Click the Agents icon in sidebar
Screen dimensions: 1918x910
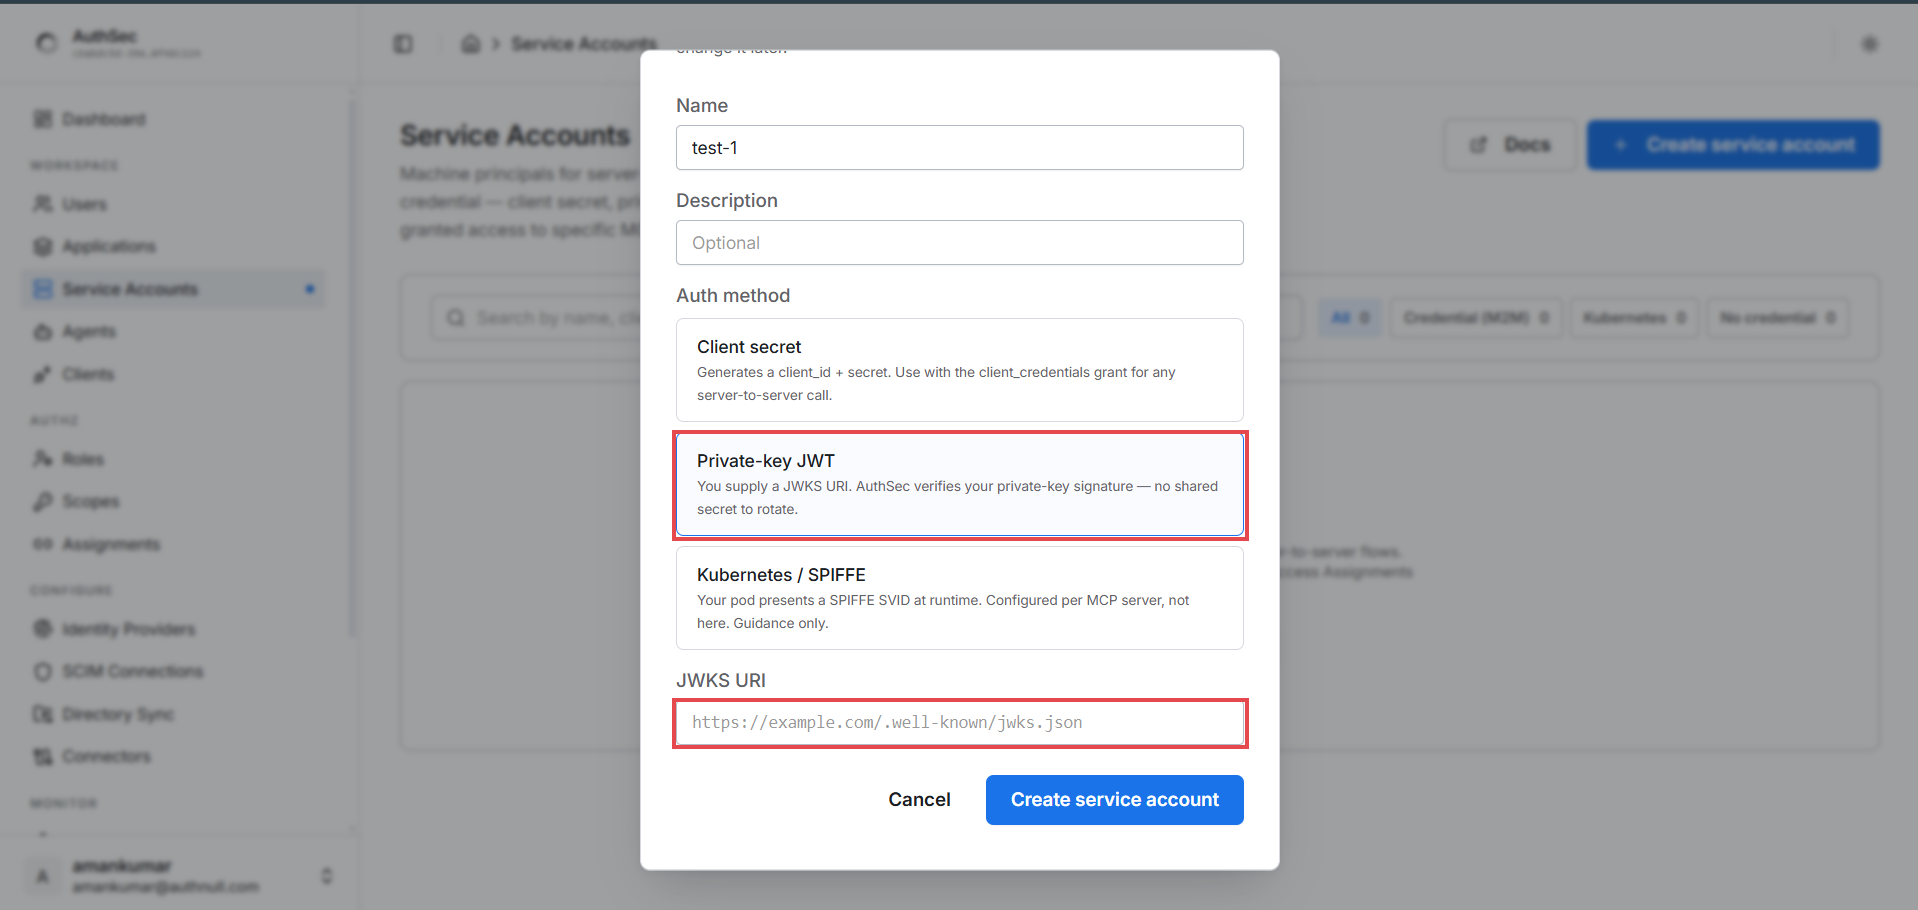coord(43,331)
